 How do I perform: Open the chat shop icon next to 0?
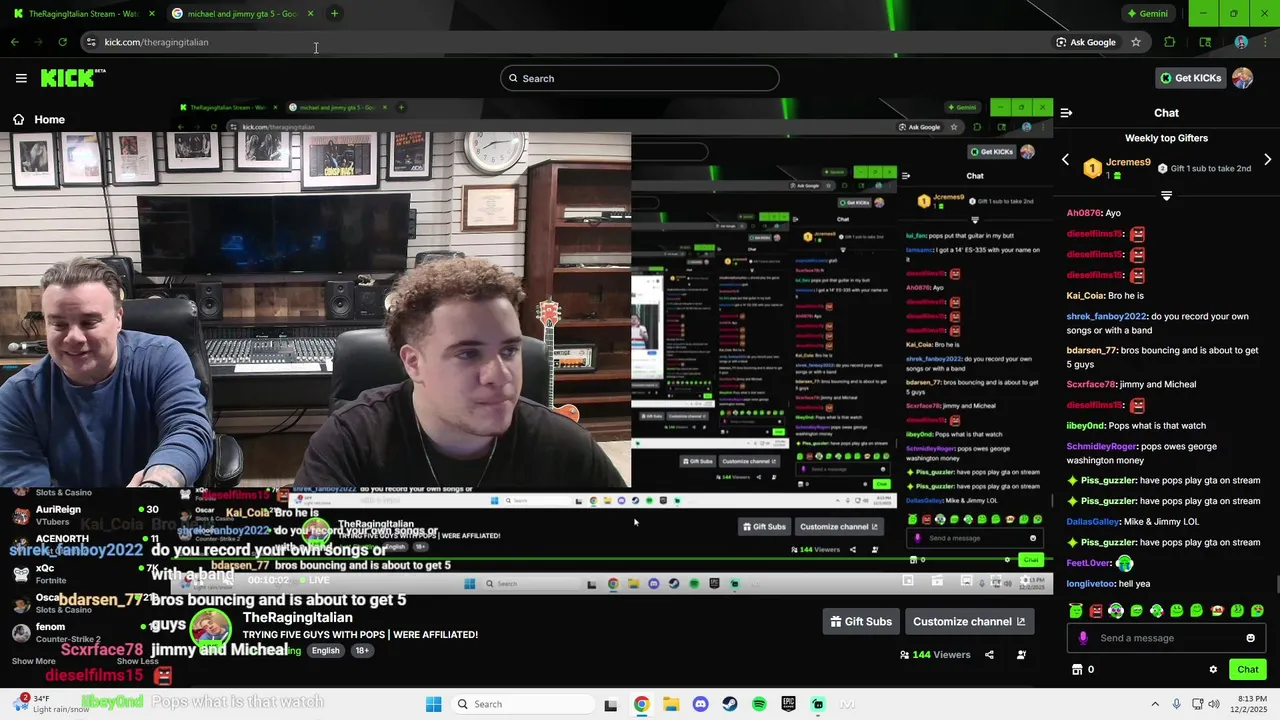point(1077,670)
